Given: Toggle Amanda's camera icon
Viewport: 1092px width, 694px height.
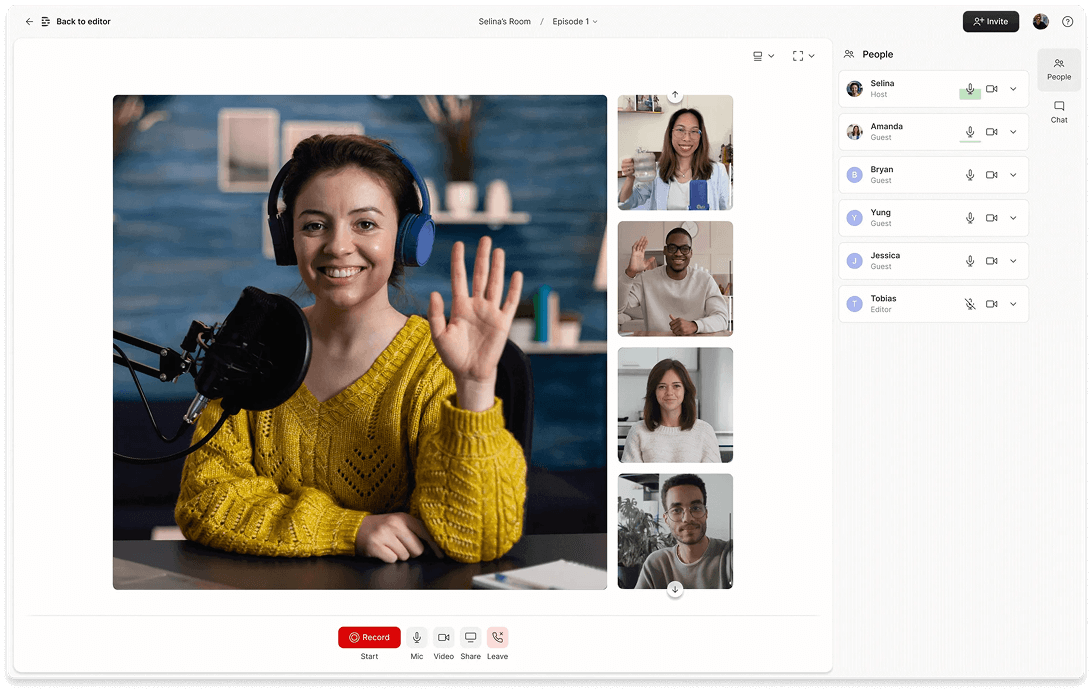Looking at the screenshot, I should tap(991, 132).
